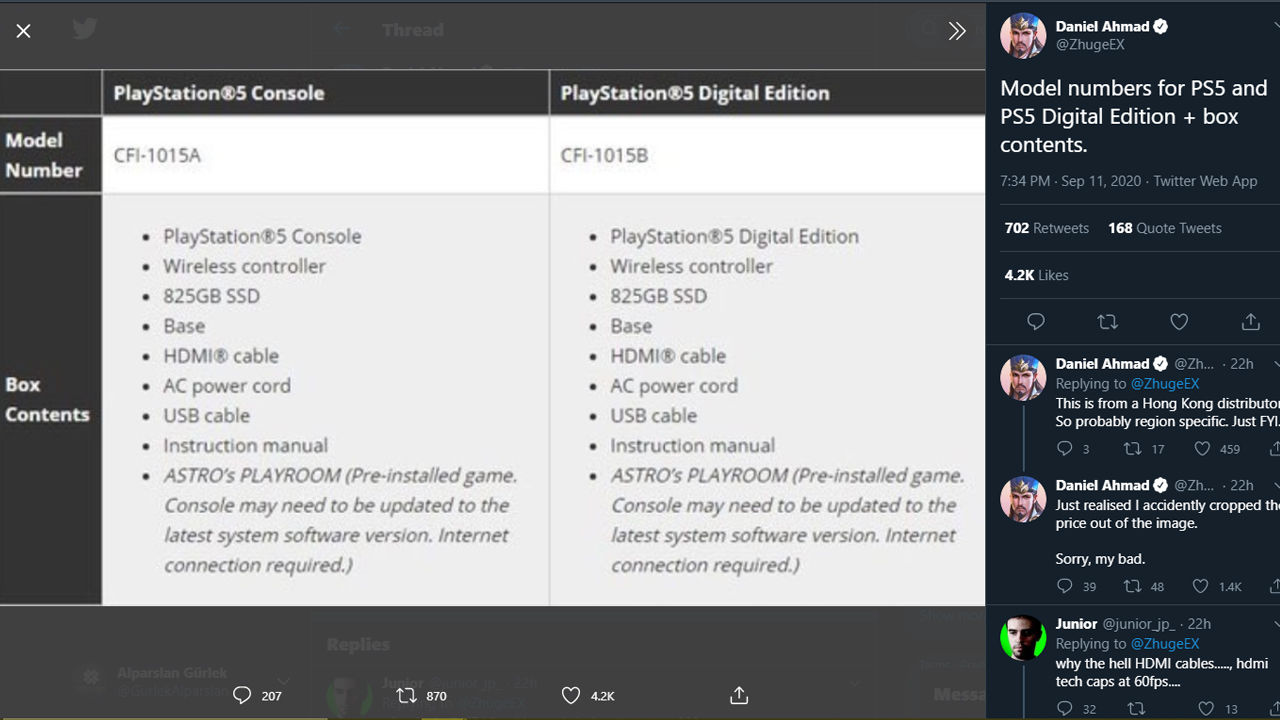1280x720 pixels.
Task: Reply icon with 39 on 'Sorry, my bad' tweet
Action: click(x=1065, y=587)
